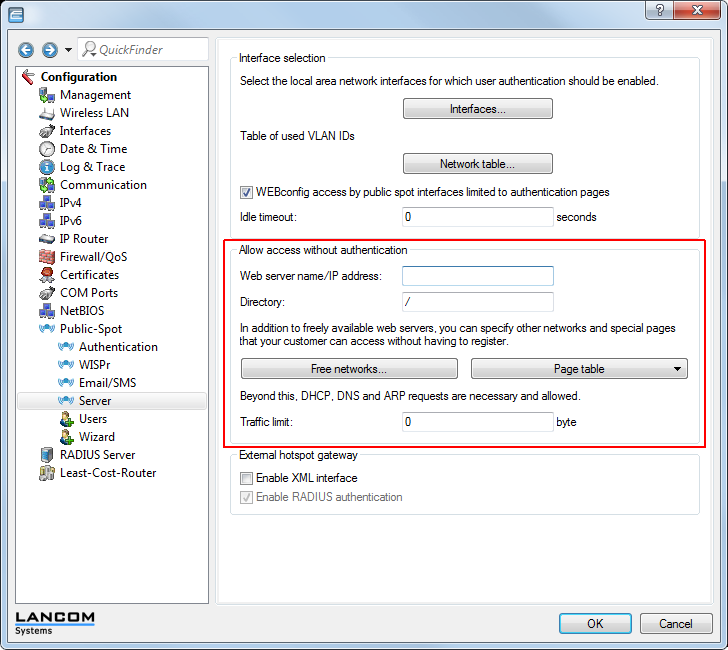
Task: Enable XML interface checkbox
Action: click(x=247, y=479)
